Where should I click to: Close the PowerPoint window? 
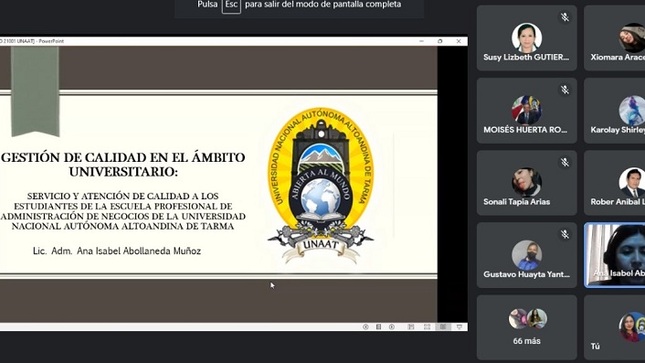click(459, 41)
